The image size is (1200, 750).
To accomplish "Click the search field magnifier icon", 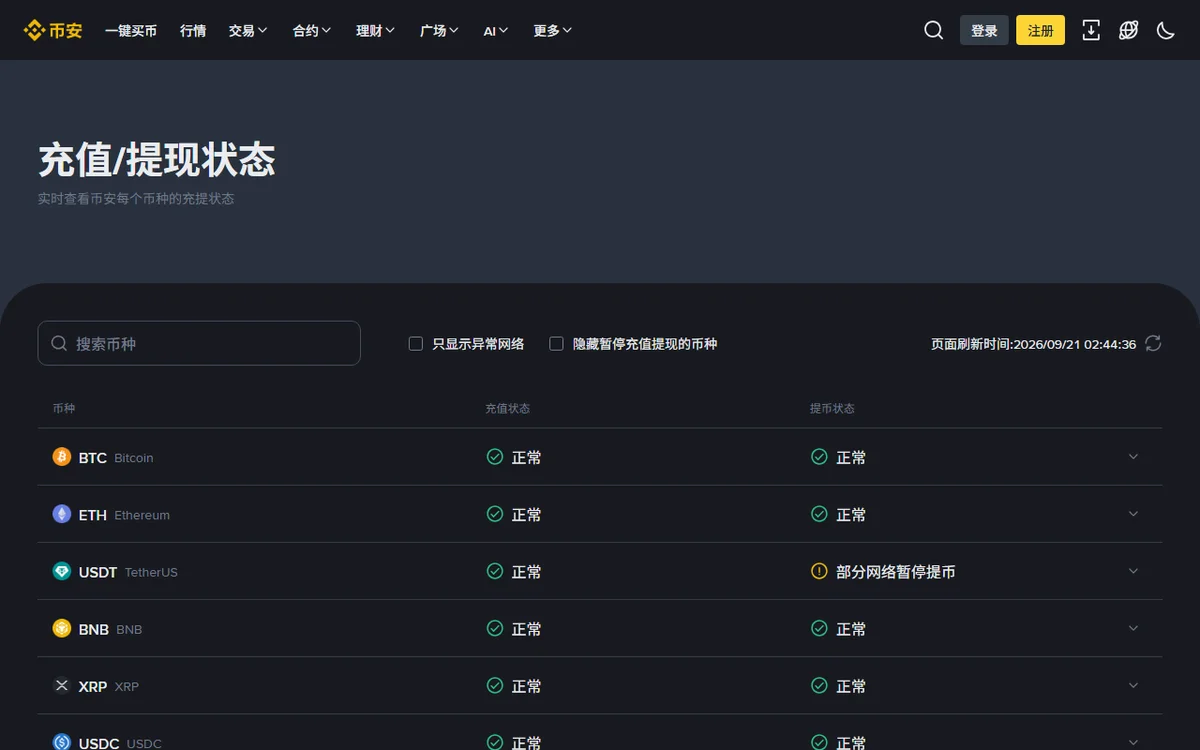I will point(60,343).
